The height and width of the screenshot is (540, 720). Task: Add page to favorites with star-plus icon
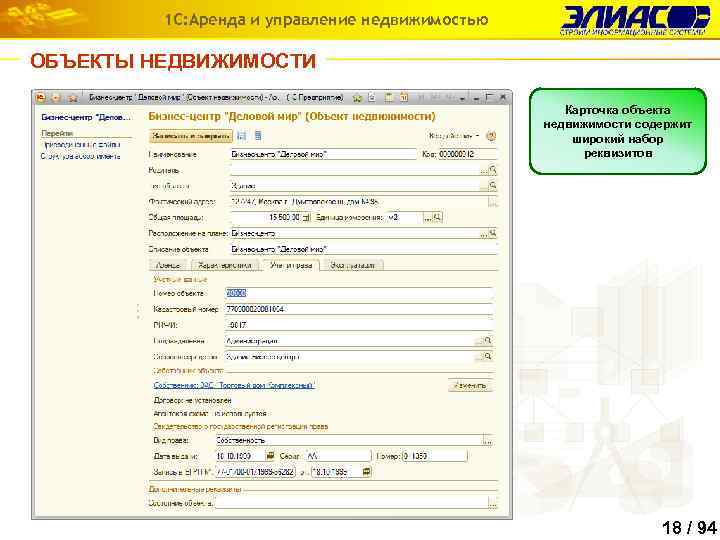tap(357, 97)
